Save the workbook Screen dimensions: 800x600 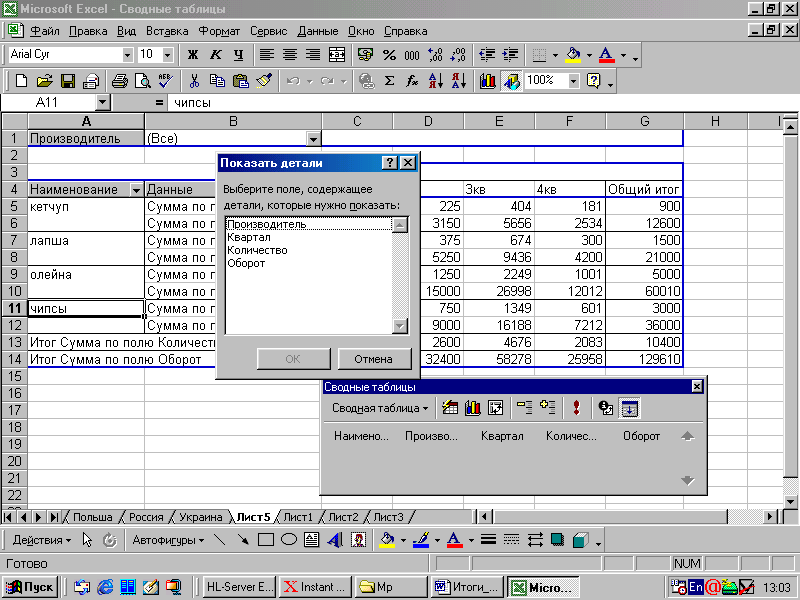(x=68, y=81)
